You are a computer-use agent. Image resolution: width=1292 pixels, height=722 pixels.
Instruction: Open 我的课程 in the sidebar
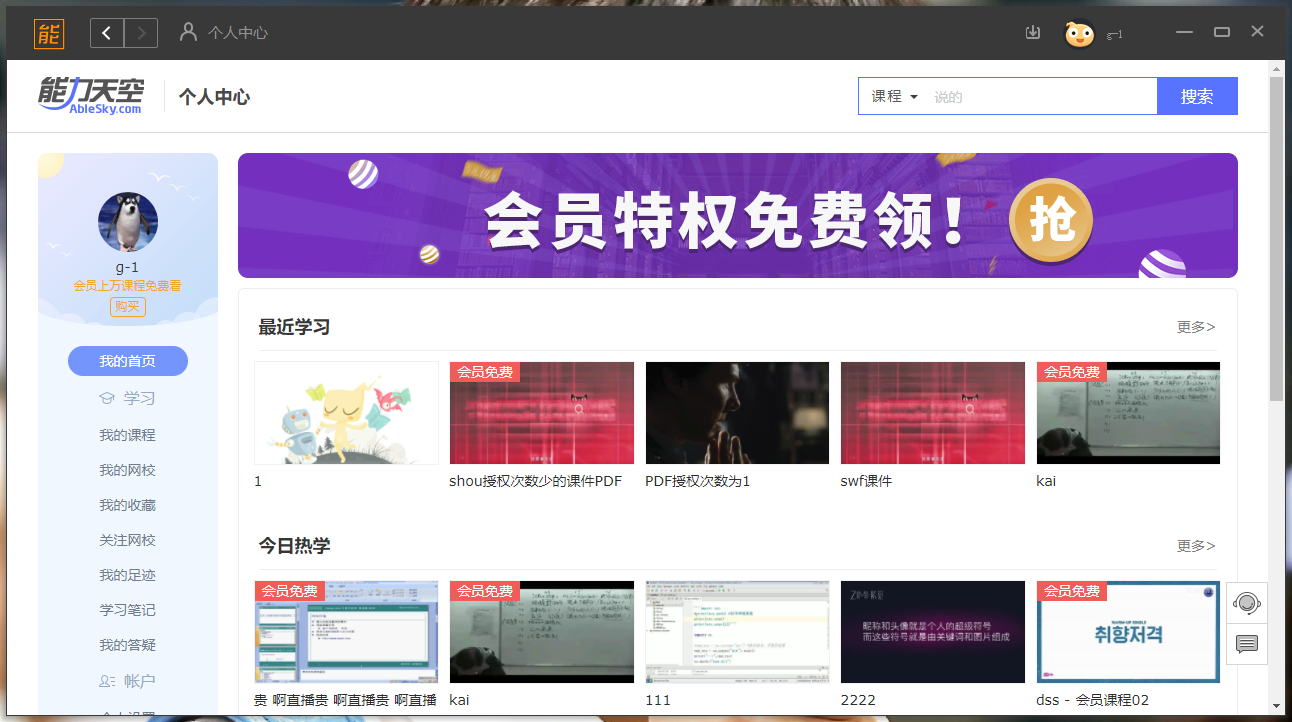pyautogui.click(x=127, y=435)
